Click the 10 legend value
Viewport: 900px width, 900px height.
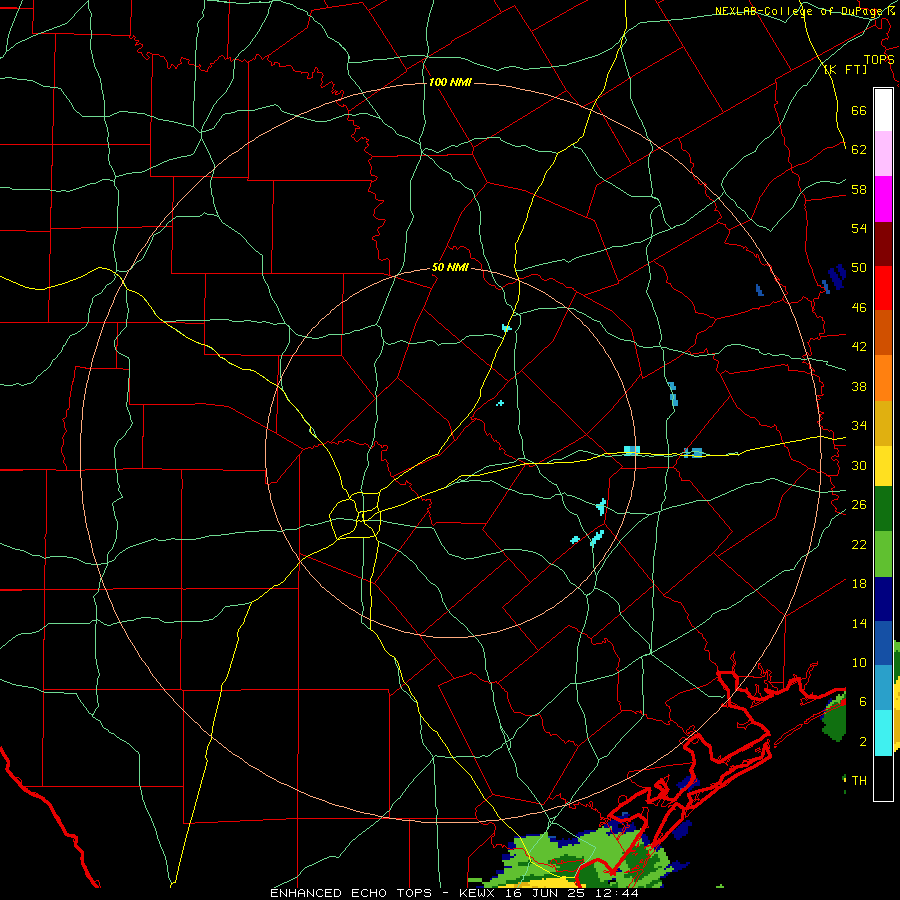(859, 662)
